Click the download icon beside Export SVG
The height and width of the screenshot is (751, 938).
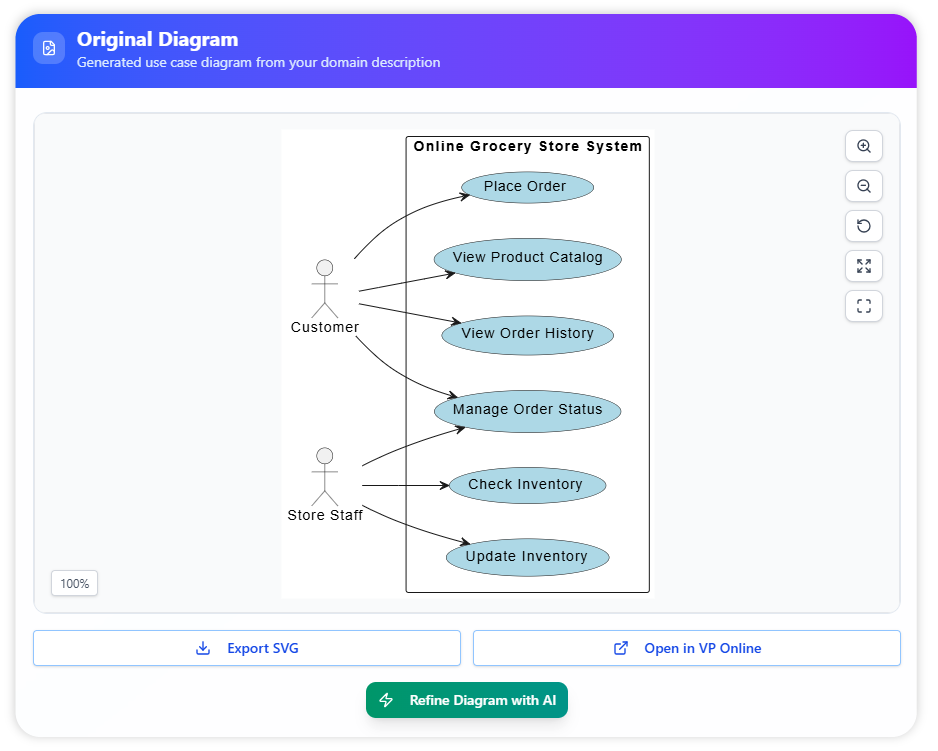point(203,648)
